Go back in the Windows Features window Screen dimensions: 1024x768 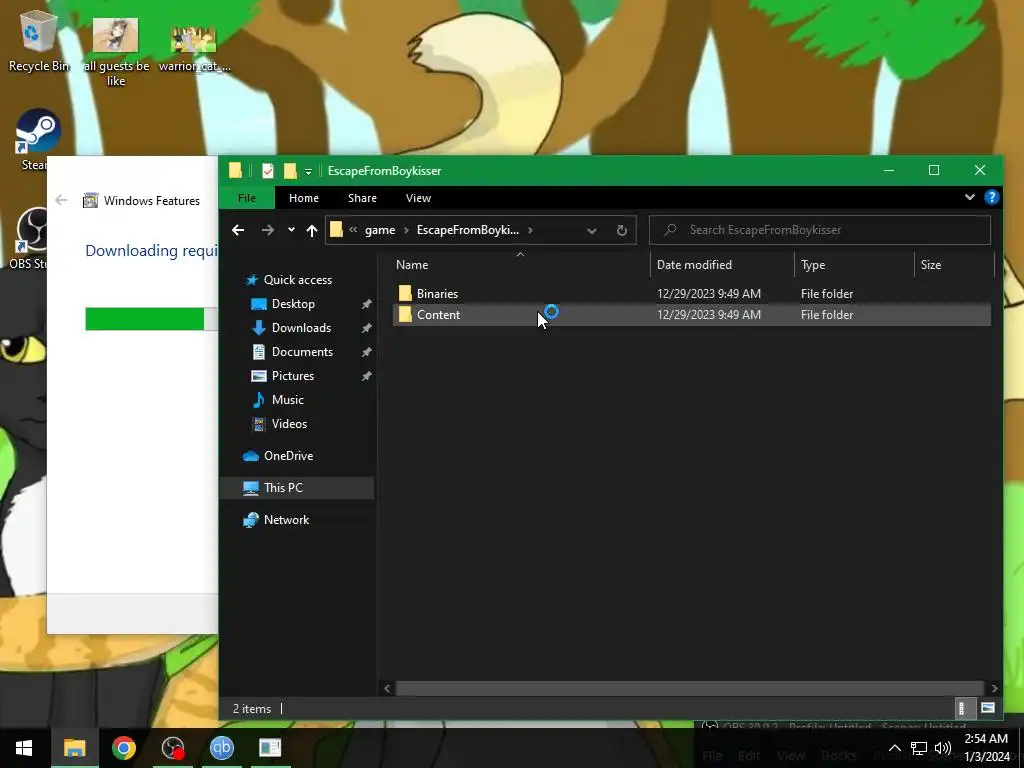tap(61, 200)
